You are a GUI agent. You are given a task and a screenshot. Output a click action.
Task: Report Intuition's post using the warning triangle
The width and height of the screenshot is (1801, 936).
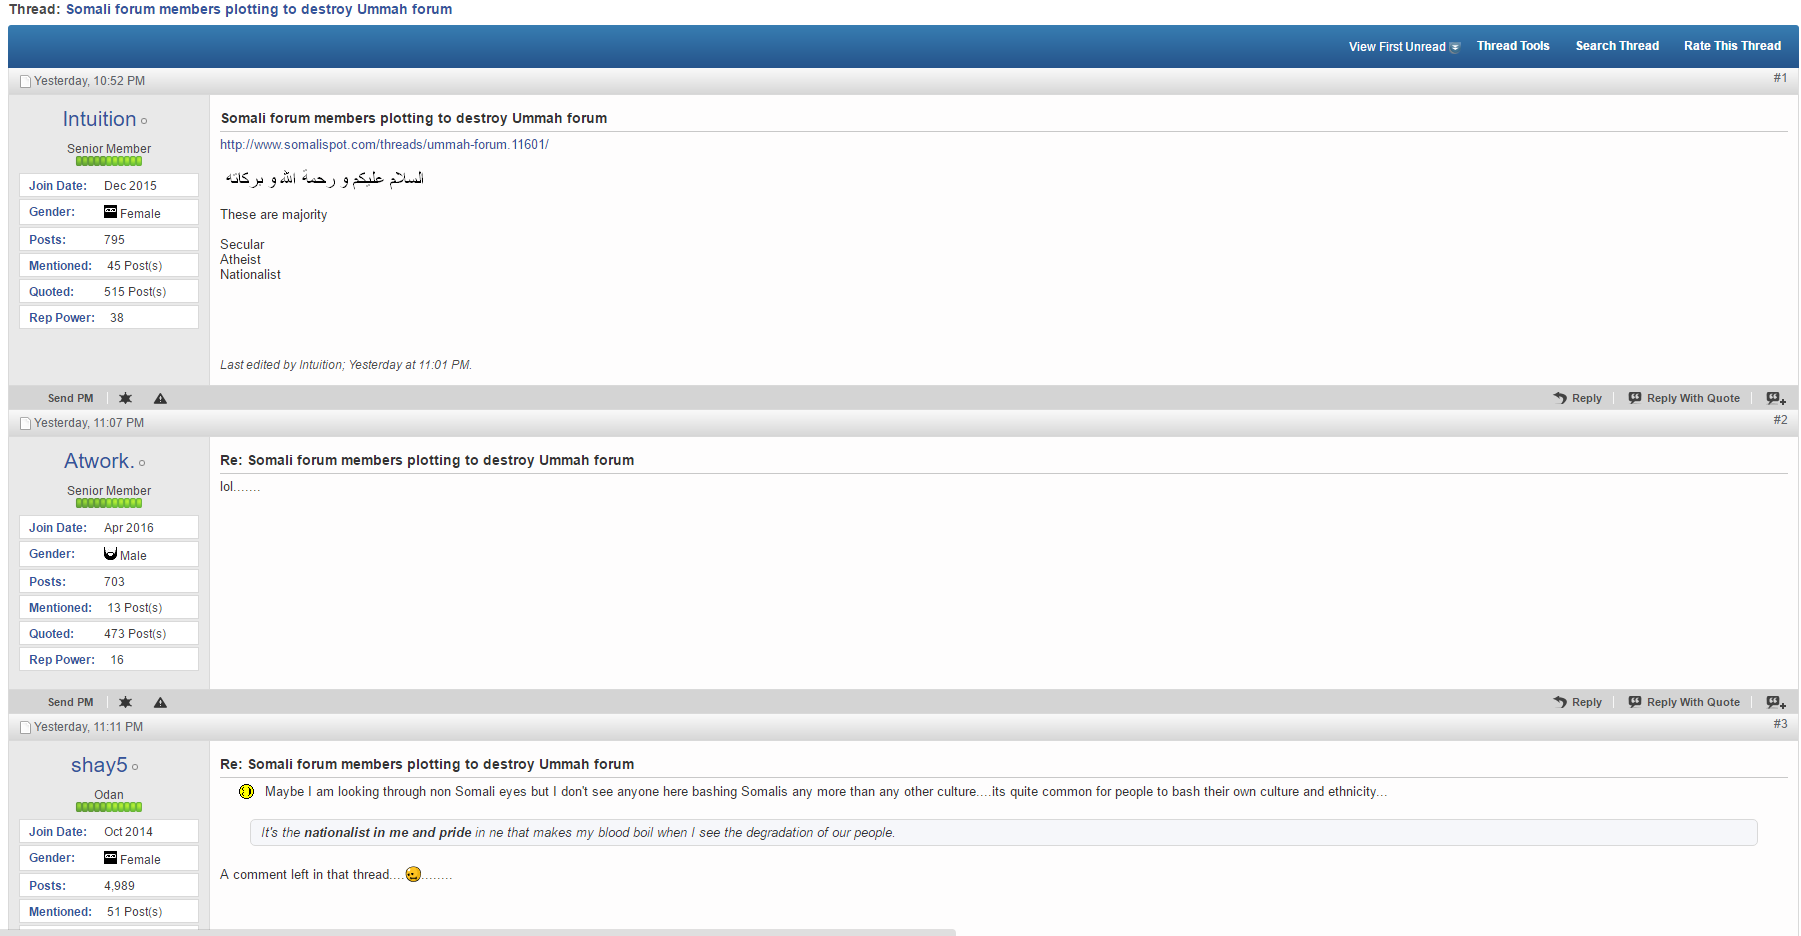point(160,398)
